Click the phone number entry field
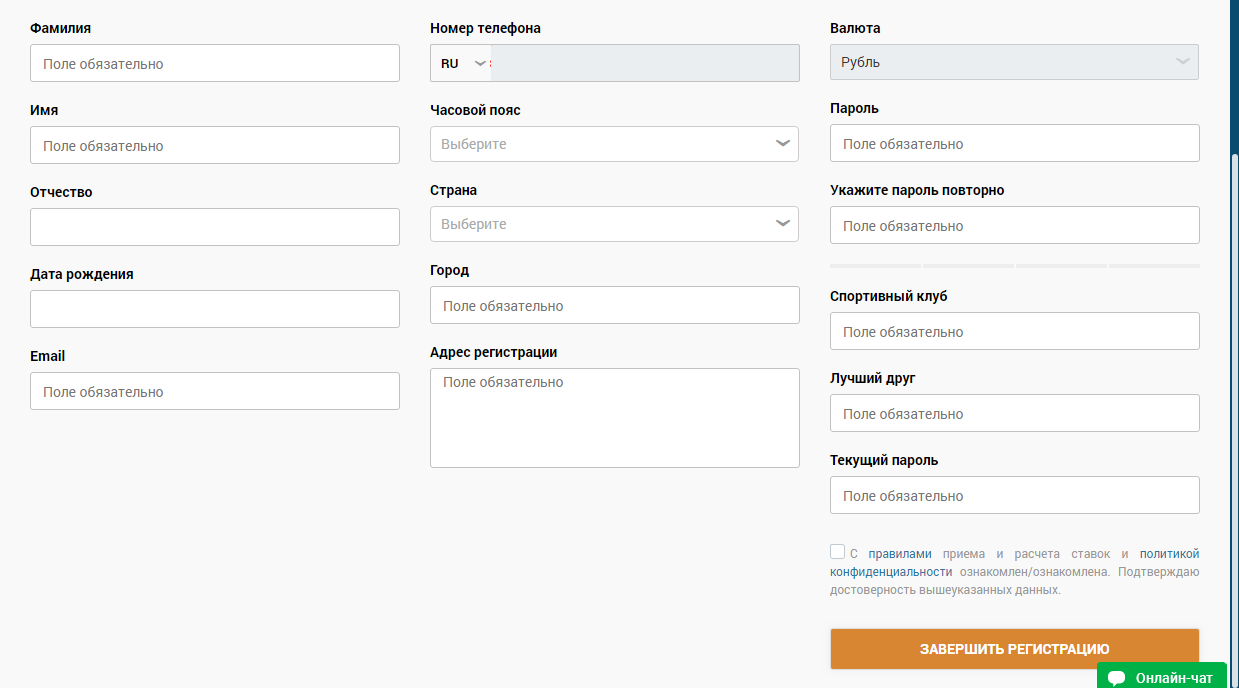1239x688 pixels. [x=645, y=63]
